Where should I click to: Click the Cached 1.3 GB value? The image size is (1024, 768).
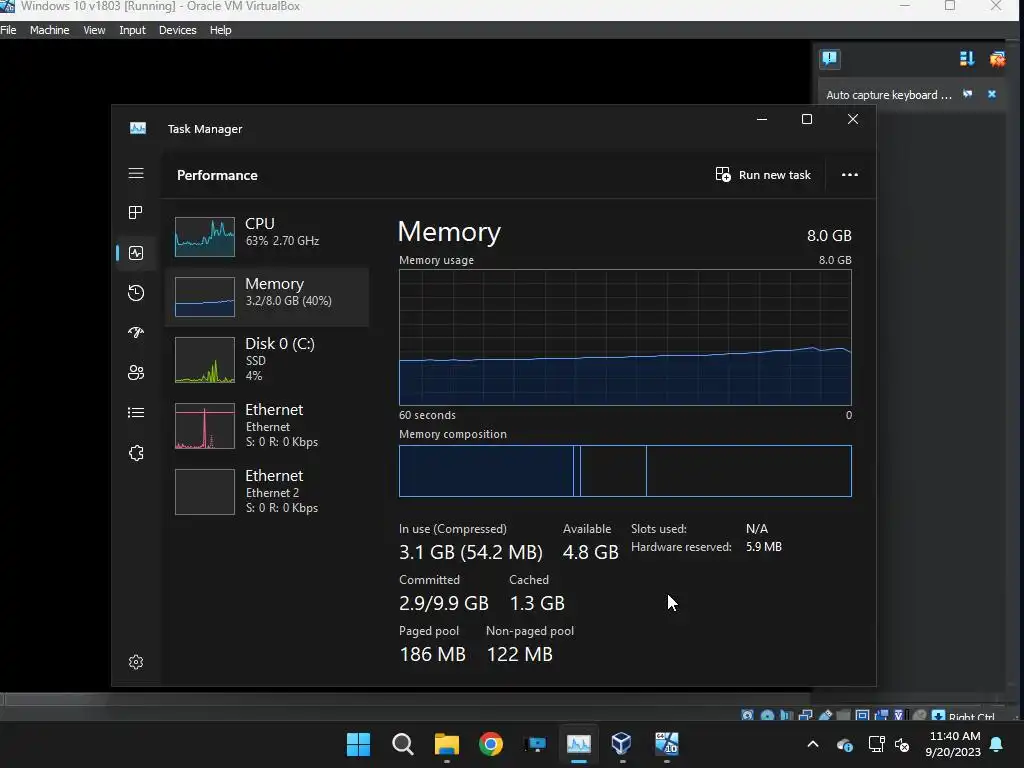pos(537,603)
